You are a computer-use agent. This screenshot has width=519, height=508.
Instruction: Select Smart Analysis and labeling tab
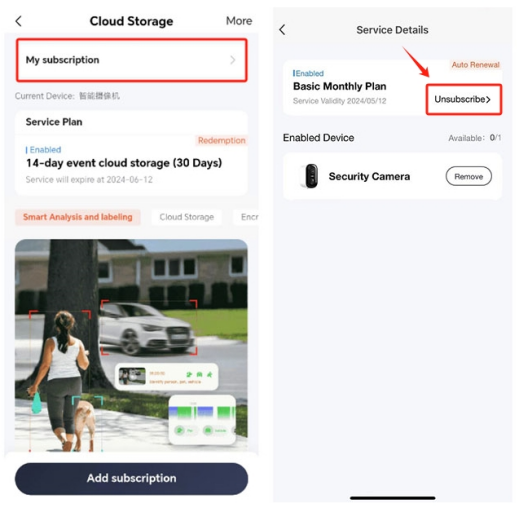pos(78,217)
